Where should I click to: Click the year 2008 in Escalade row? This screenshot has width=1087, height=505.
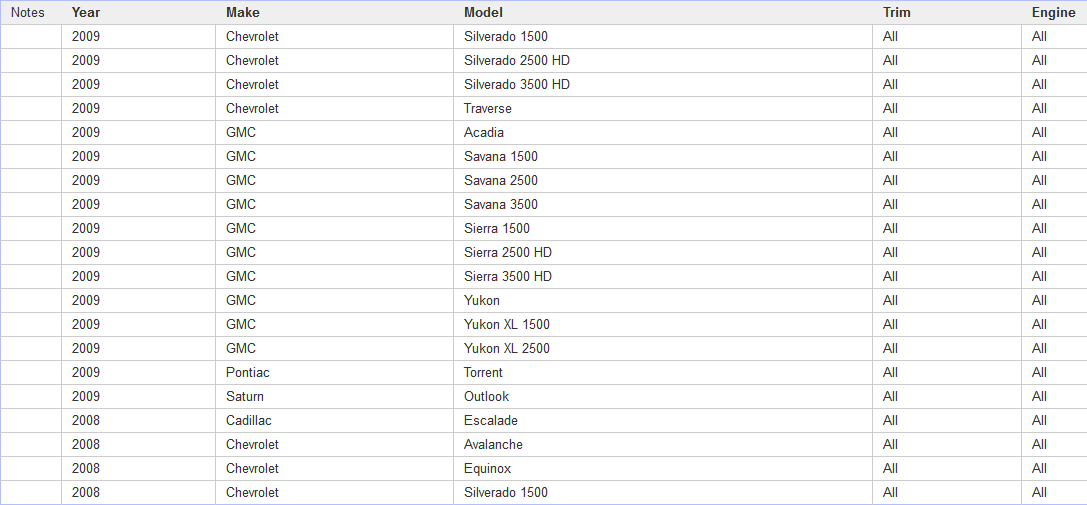[139, 420]
